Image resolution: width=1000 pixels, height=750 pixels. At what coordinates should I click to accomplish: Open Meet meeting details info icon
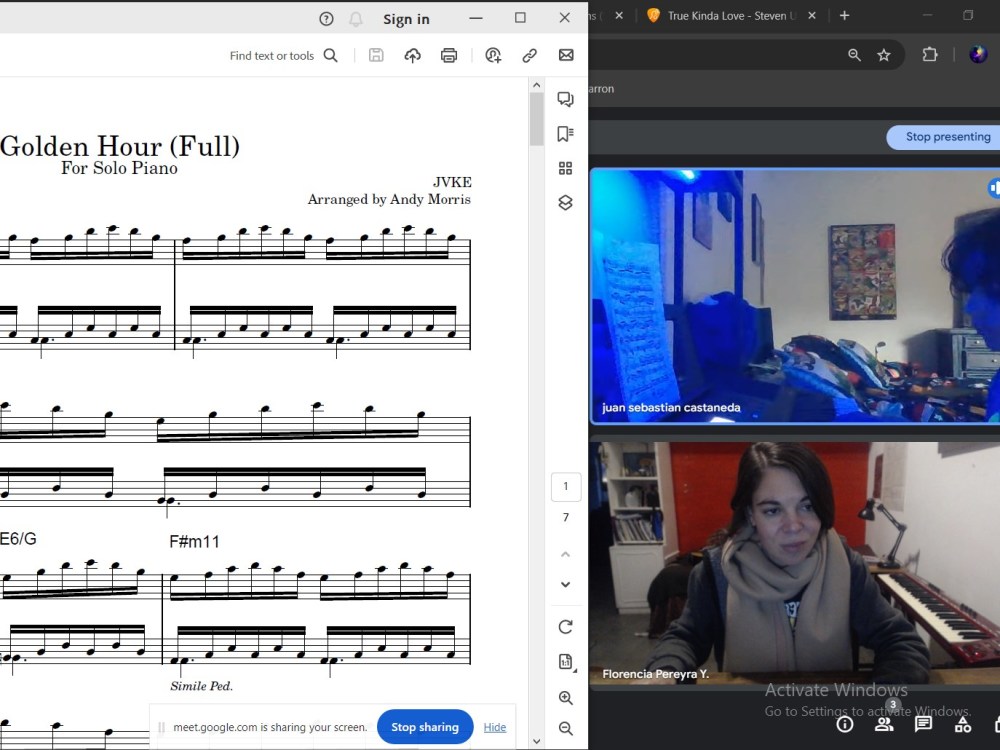(845, 724)
